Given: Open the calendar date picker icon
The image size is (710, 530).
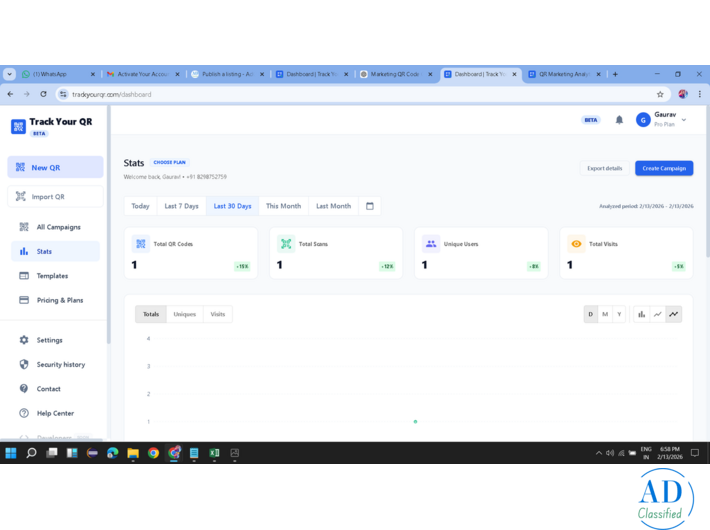Looking at the screenshot, I should point(370,206).
